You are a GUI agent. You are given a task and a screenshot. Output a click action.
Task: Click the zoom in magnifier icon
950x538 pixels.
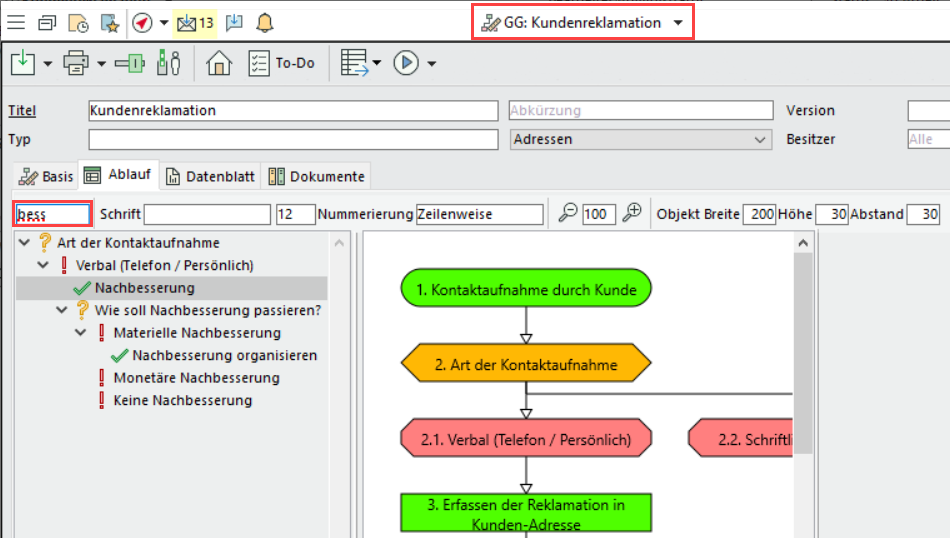[x=632, y=213]
